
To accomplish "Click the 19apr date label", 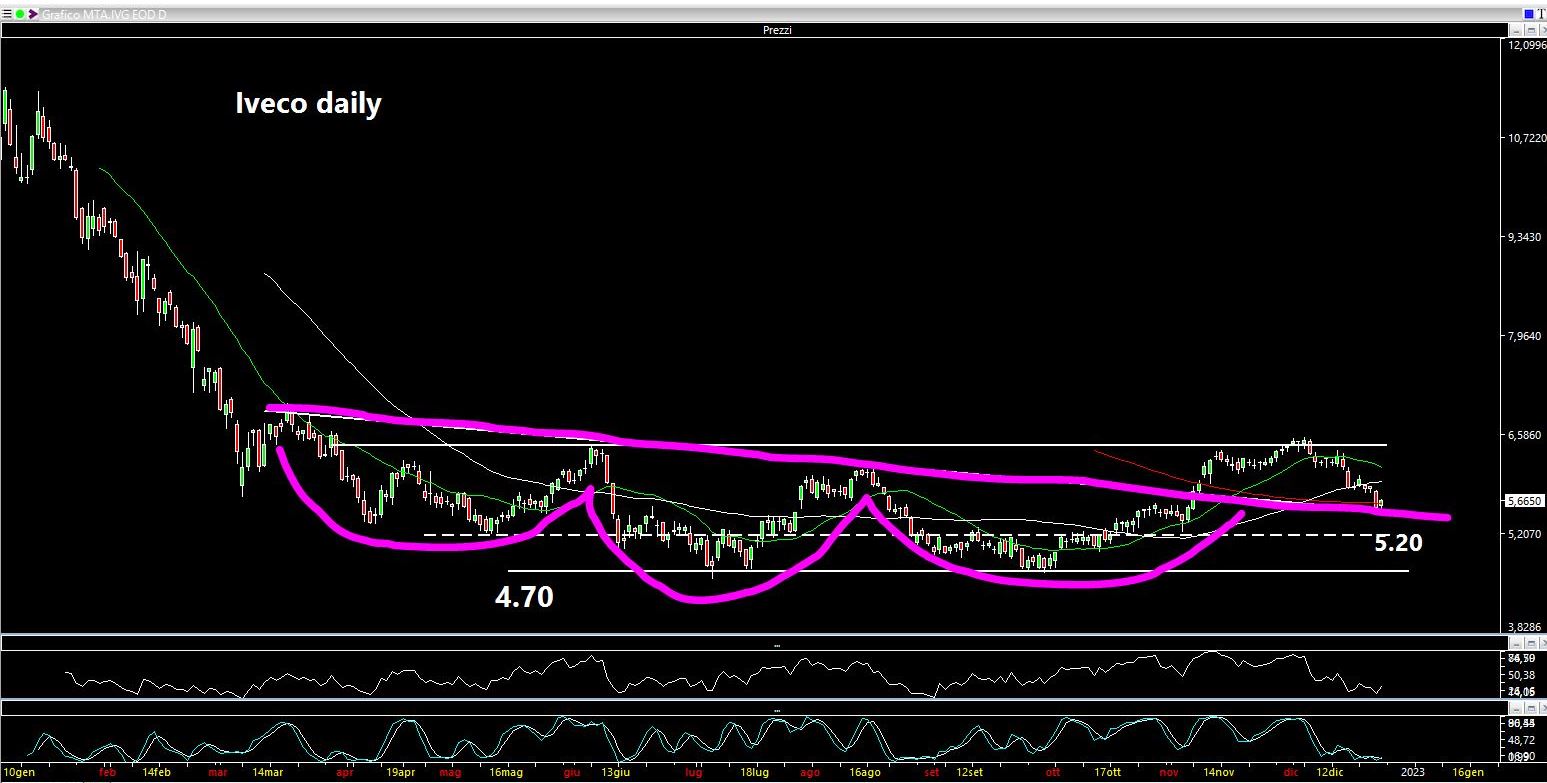I will [400, 773].
